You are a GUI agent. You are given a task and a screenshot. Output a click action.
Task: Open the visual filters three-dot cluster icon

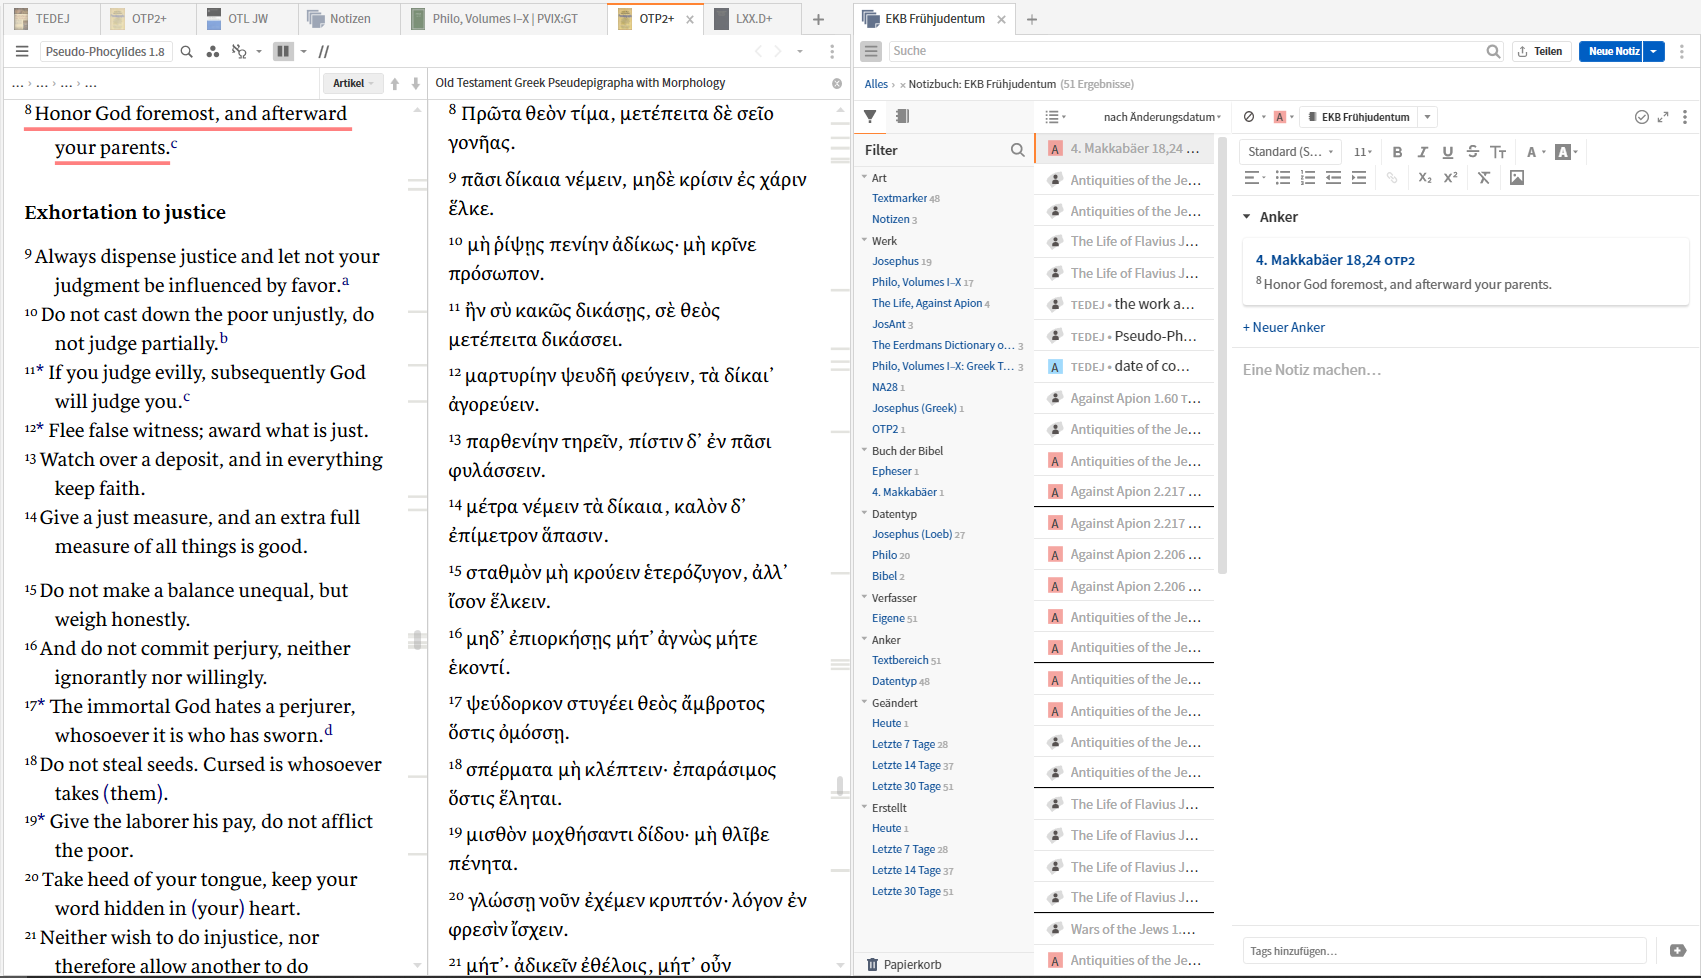click(x=212, y=51)
